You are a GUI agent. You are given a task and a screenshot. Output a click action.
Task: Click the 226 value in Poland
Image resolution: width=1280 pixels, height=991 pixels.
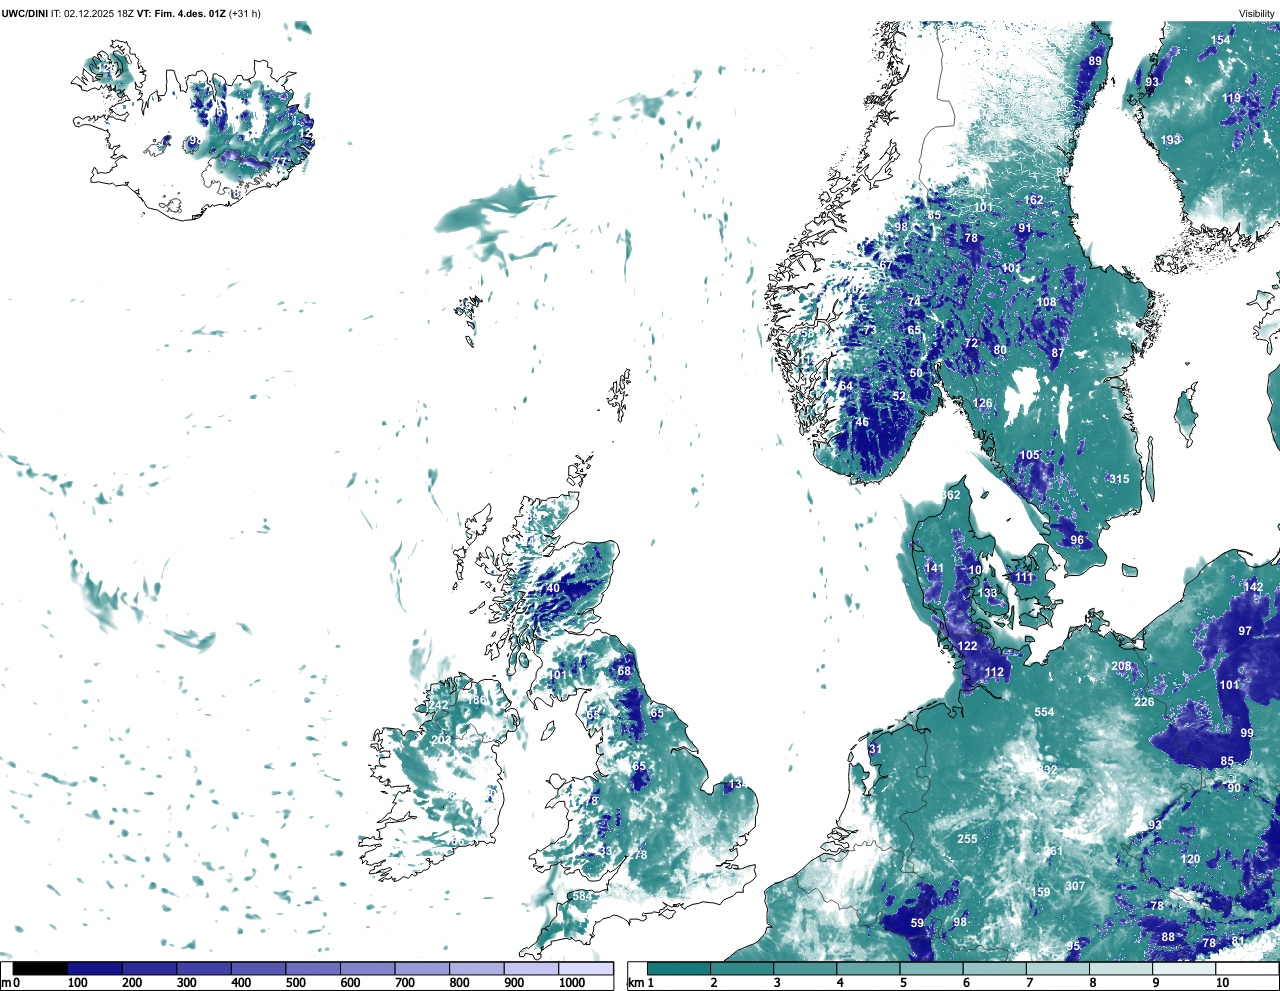pos(1144,702)
